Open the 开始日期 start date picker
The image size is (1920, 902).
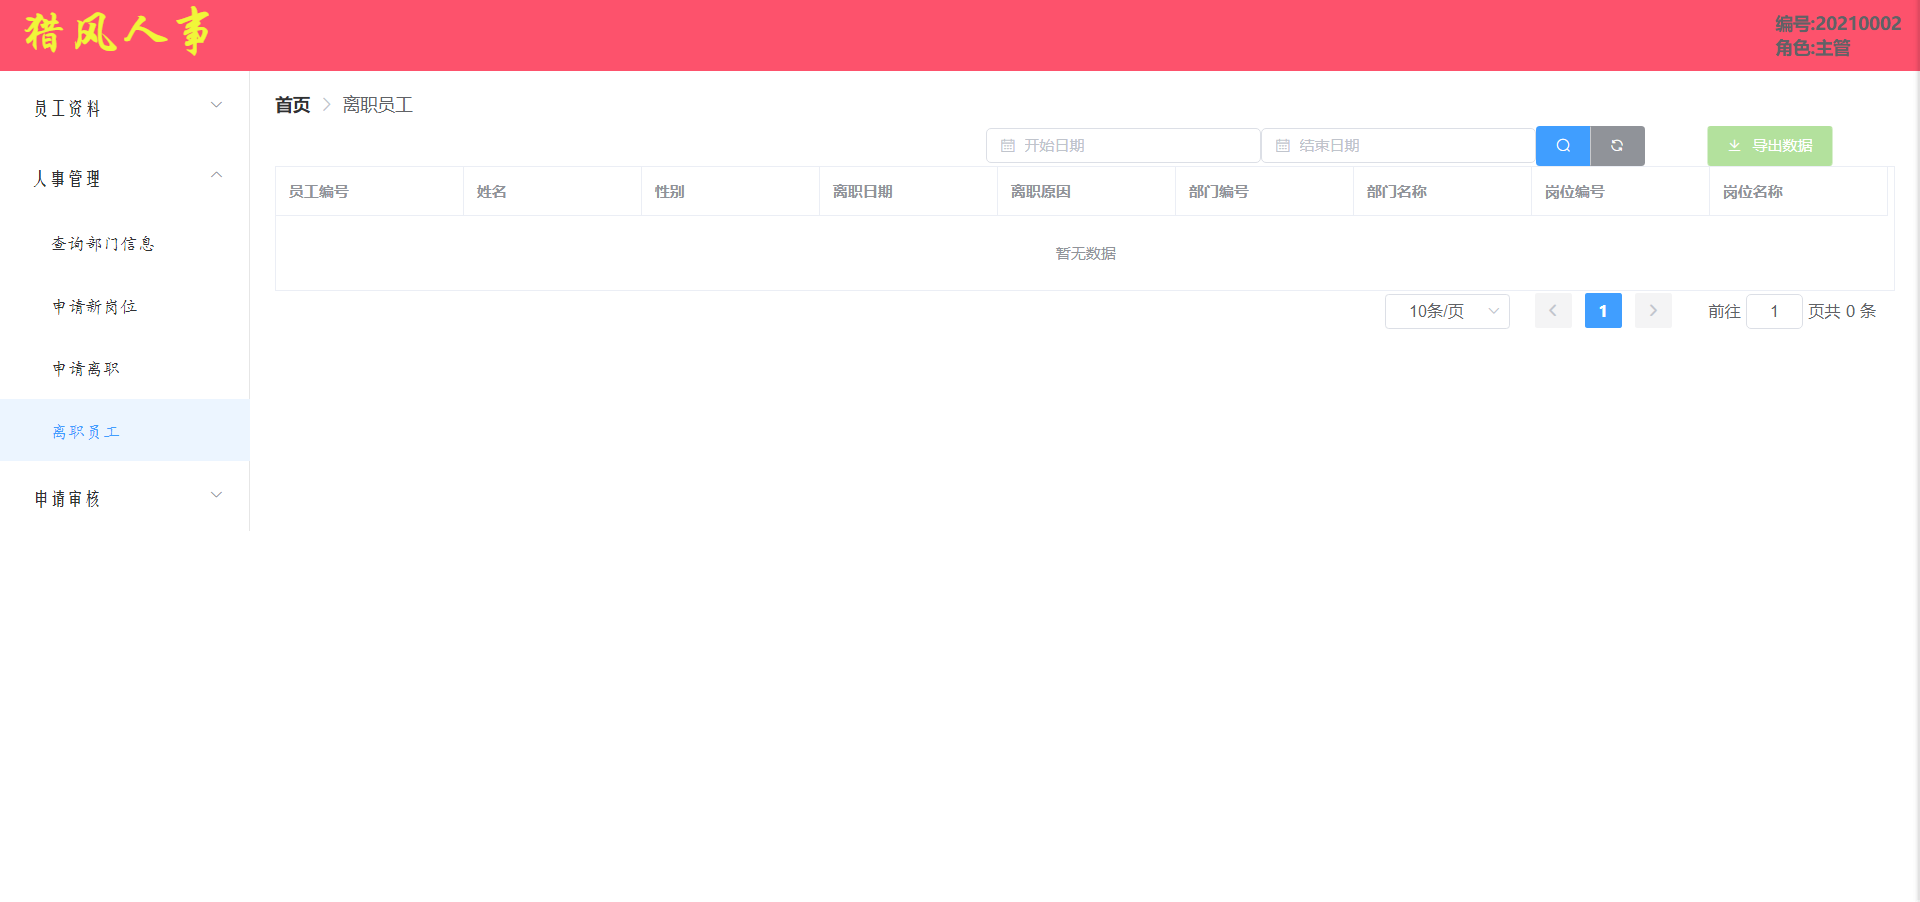coord(1123,146)
